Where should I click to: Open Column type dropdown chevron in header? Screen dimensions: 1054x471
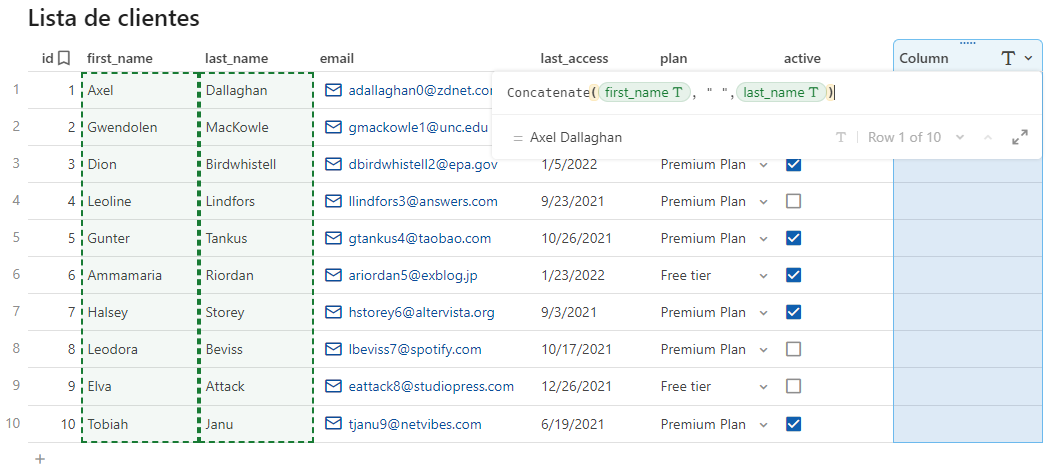1028,58
